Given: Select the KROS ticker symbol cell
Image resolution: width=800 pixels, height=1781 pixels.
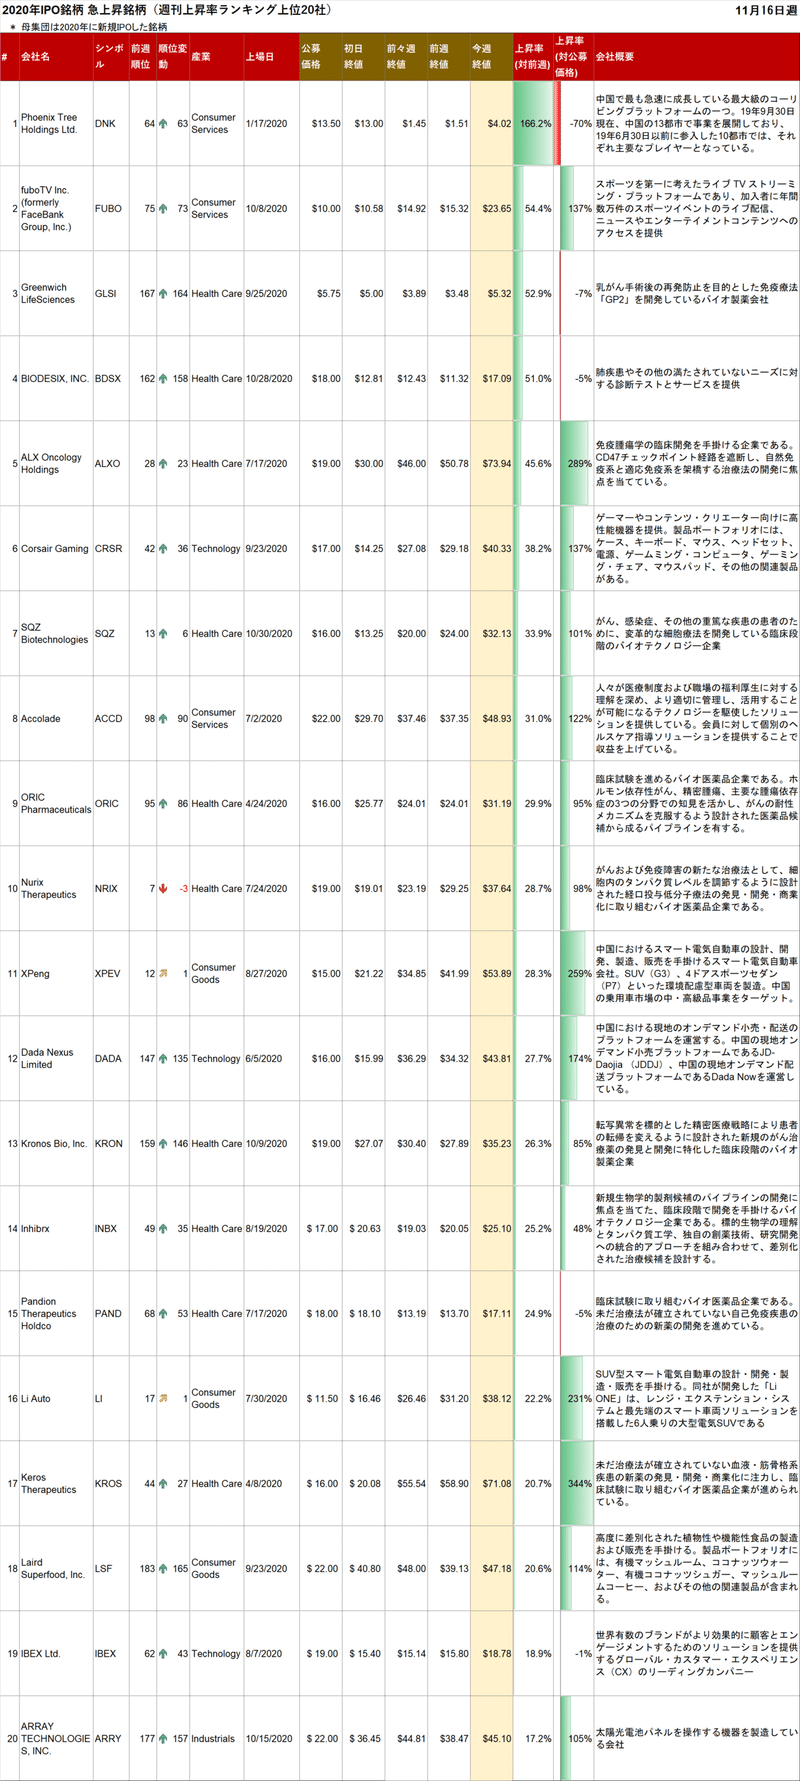Looking at the screenshot, I should pyautogui.click(x=110, y=1484).
